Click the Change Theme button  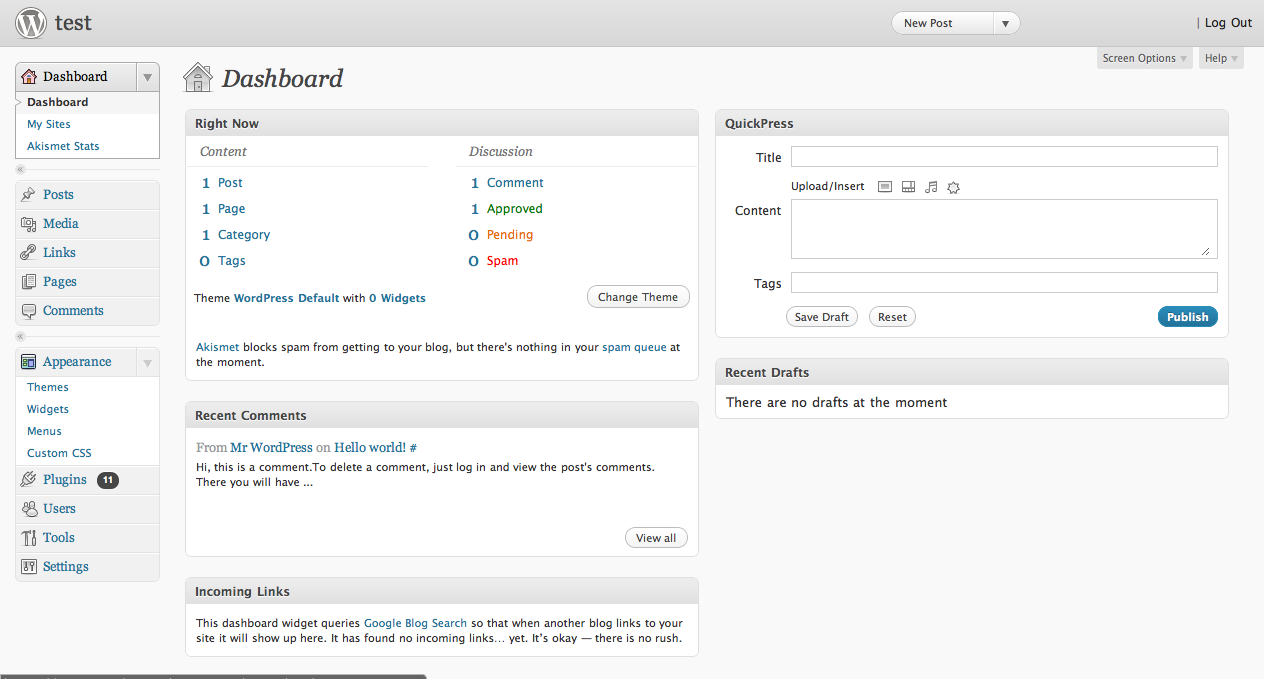coord(638,297)
